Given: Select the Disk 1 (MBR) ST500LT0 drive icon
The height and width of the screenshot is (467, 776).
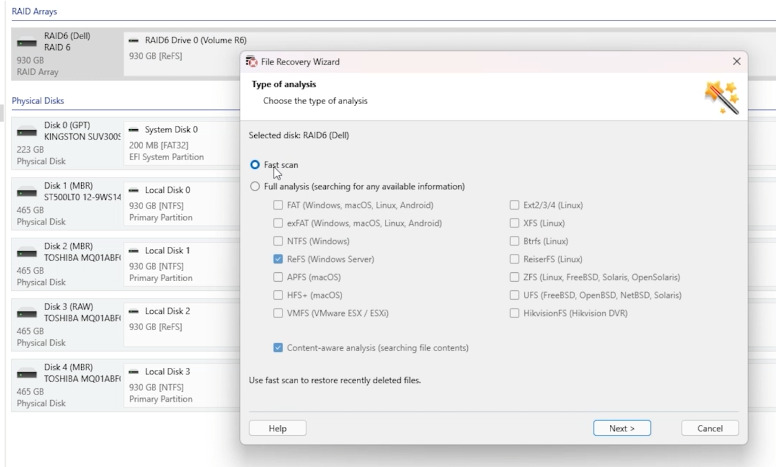Looking at the screenshot, I should click(x=27, y=193).
